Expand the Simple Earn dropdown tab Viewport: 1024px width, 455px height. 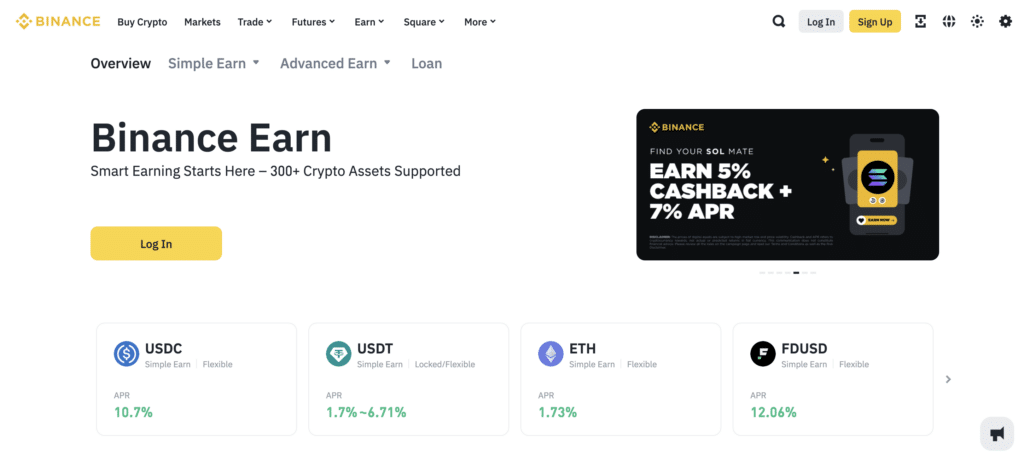click(214, 63)
